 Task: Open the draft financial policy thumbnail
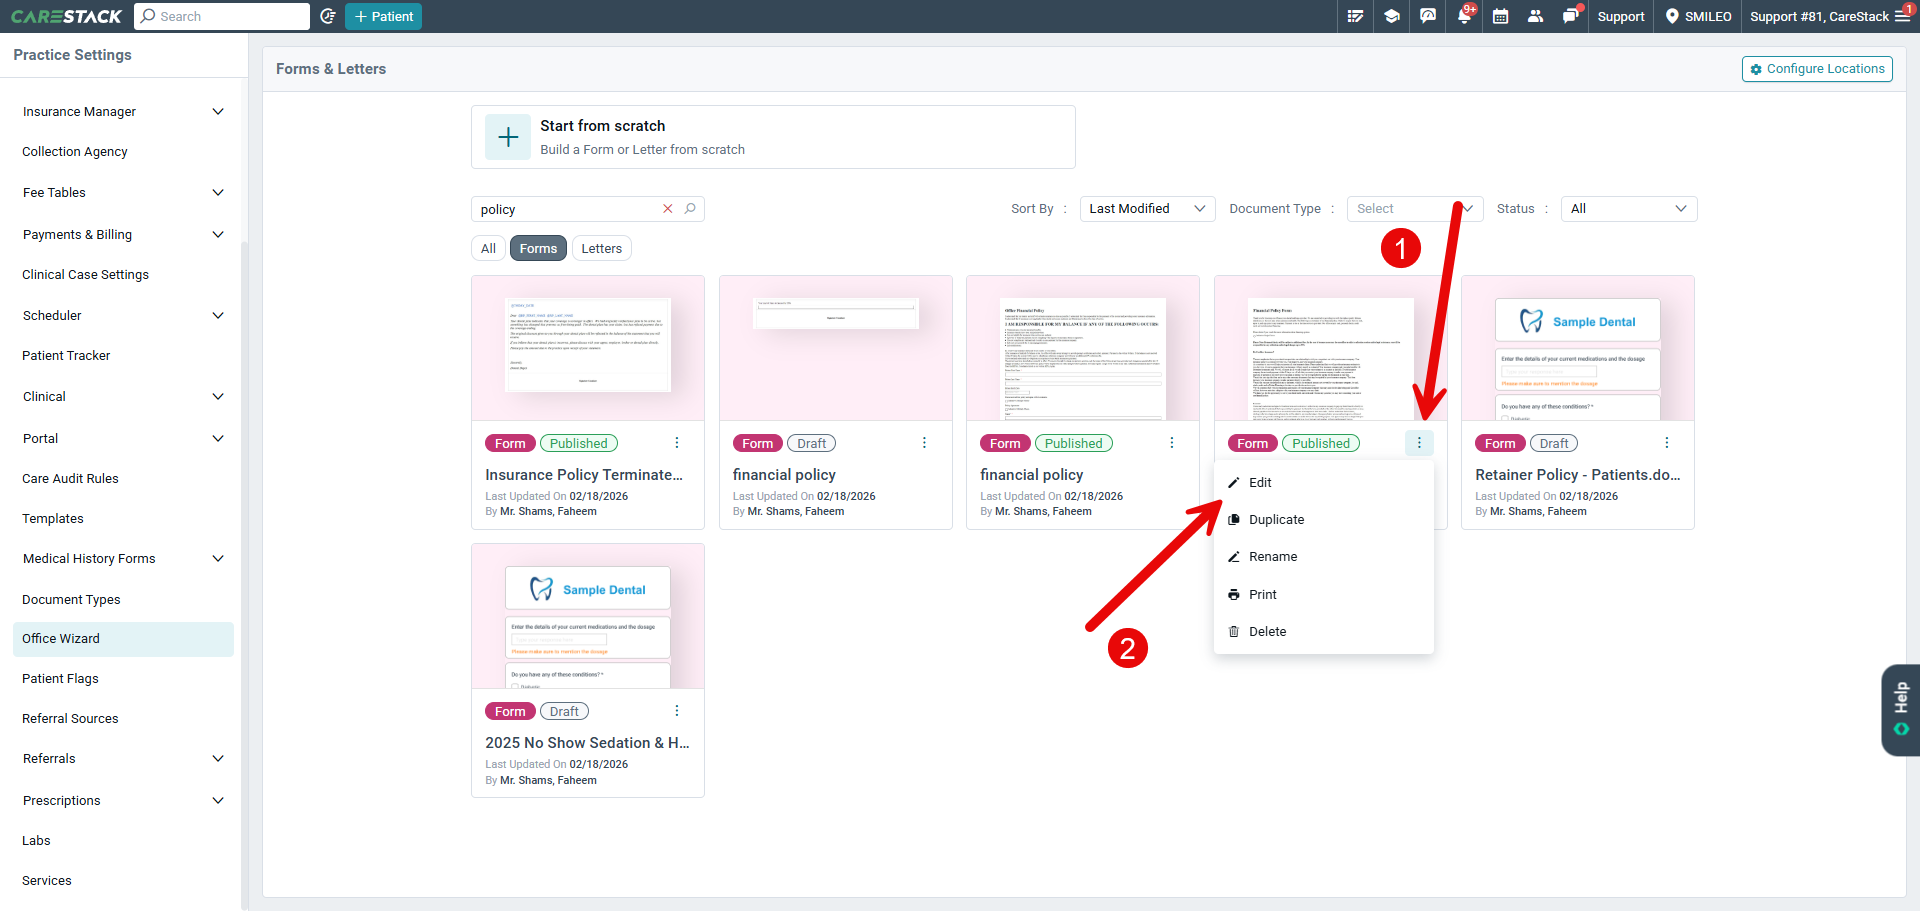836,348
